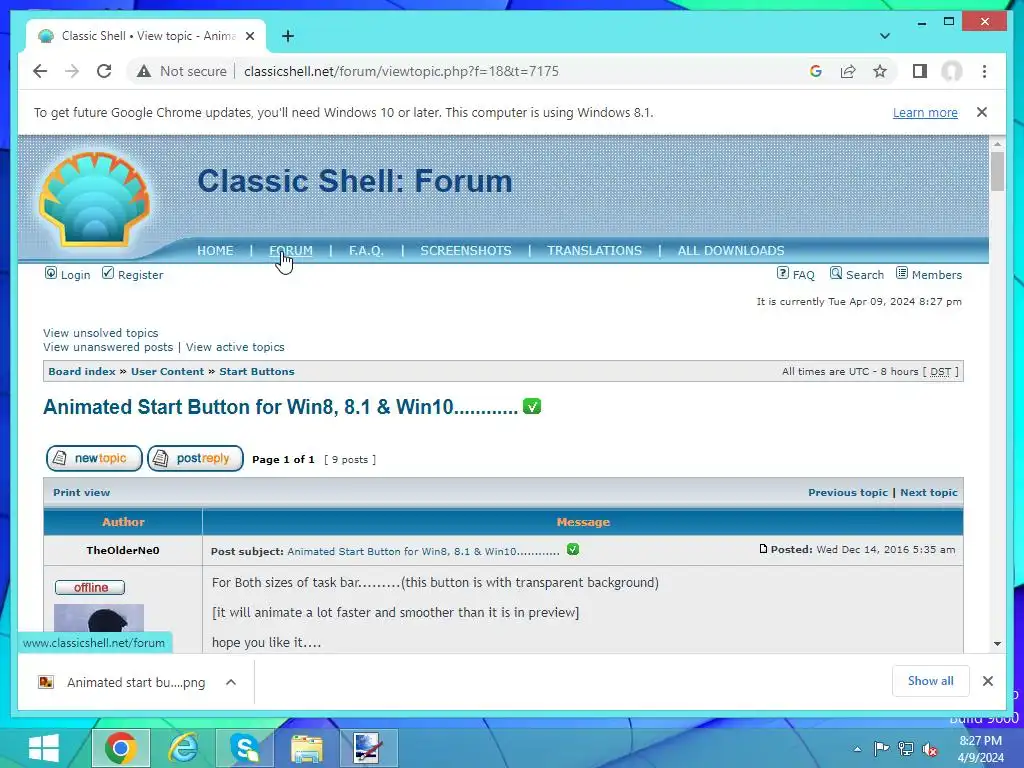
Task: Open a new tab with the plus button
Action: 288,36
